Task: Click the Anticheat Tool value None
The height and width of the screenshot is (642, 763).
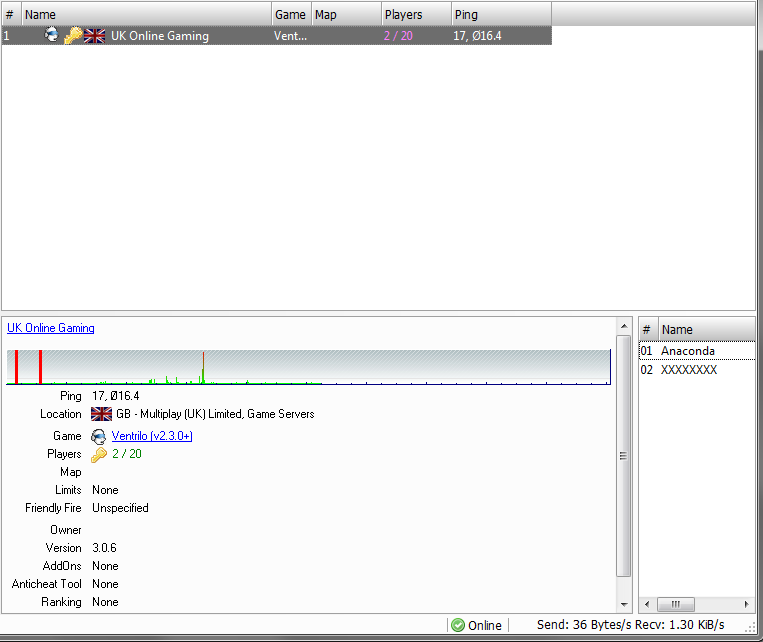Action: point(105,584)
